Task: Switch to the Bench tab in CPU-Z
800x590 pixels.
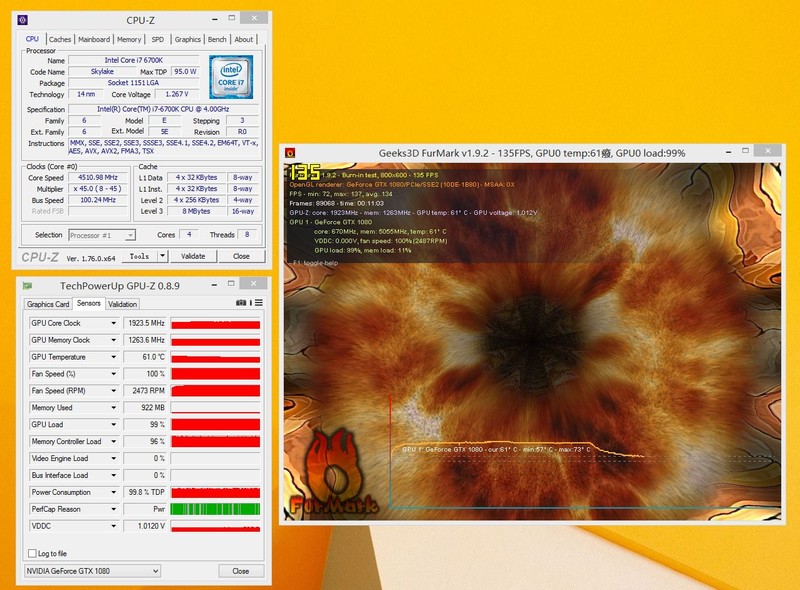Action: tap(217, 39)
